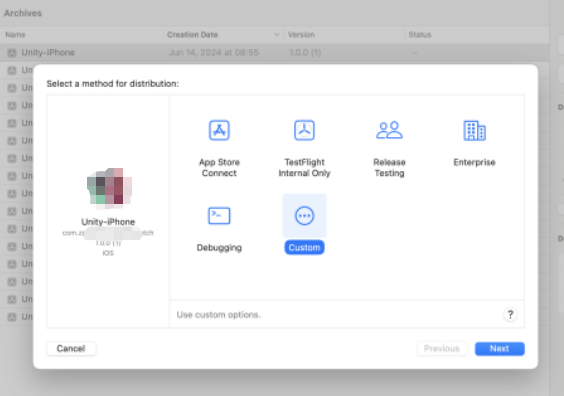Click the Name column header in Archives

[x=15, y=35]
